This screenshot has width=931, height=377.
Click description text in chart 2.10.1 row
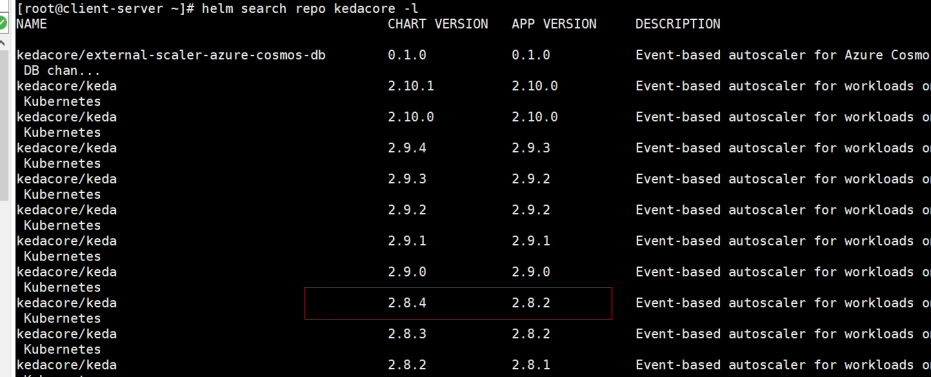click(783, 86)
